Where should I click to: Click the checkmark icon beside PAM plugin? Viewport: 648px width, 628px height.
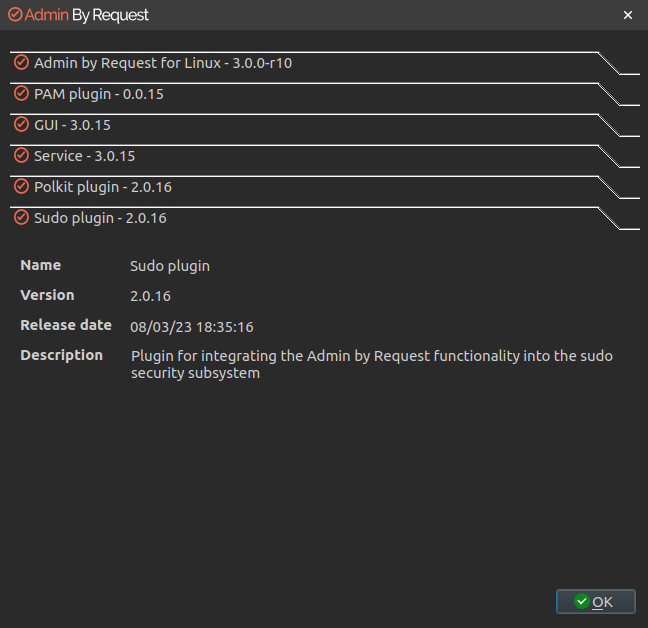click(21, 93)
